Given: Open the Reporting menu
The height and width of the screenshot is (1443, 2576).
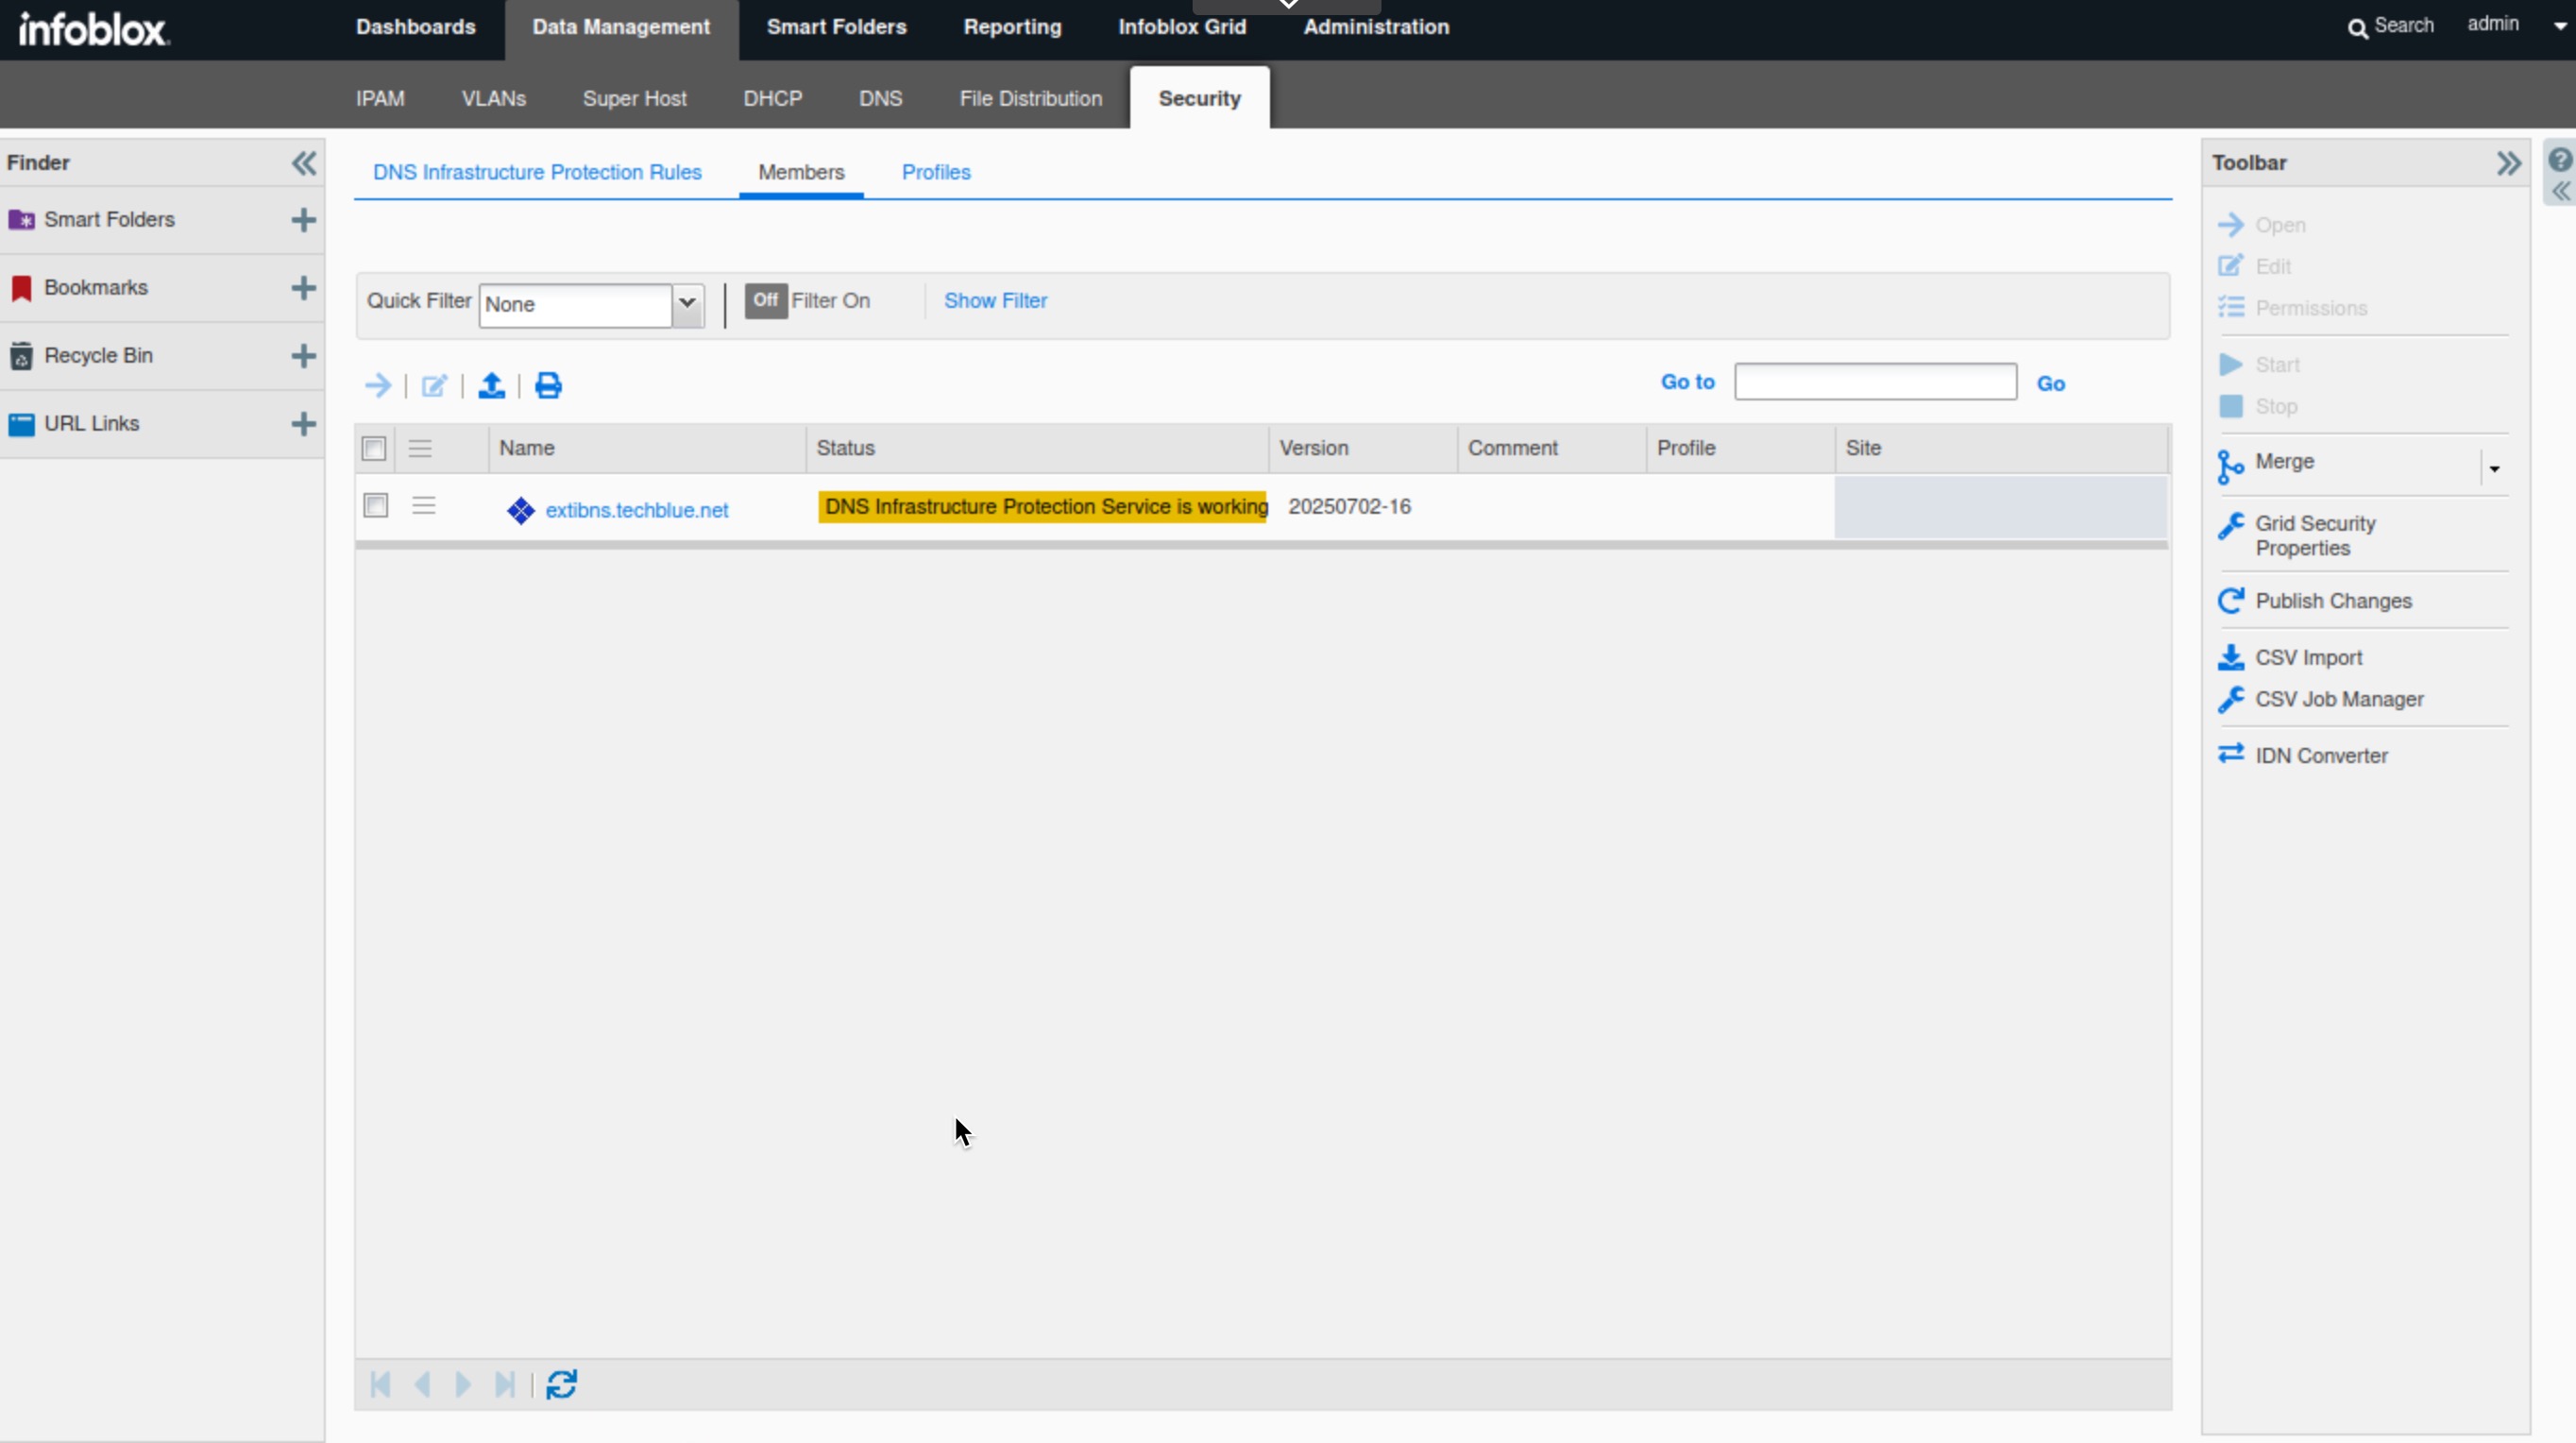Looking at the screenshot, I should click(x=1012, y=27).
